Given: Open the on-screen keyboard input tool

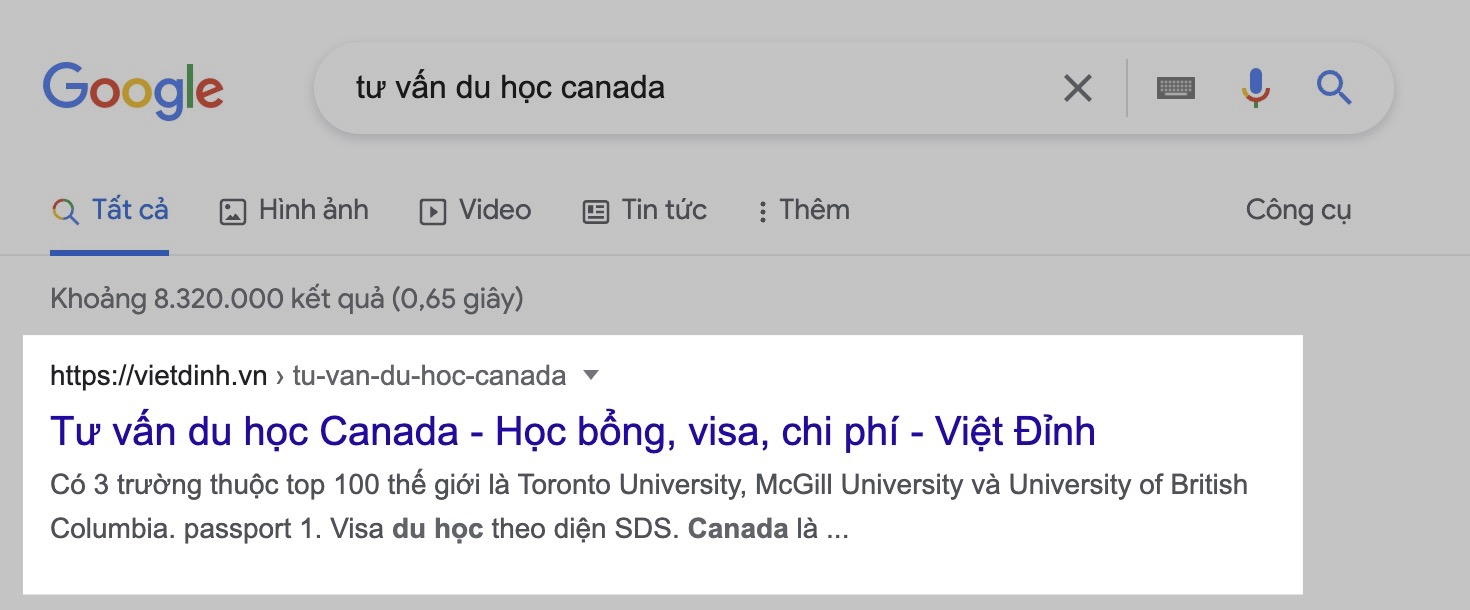Looking at the screenshot, I should click(x=1176, y=88).
